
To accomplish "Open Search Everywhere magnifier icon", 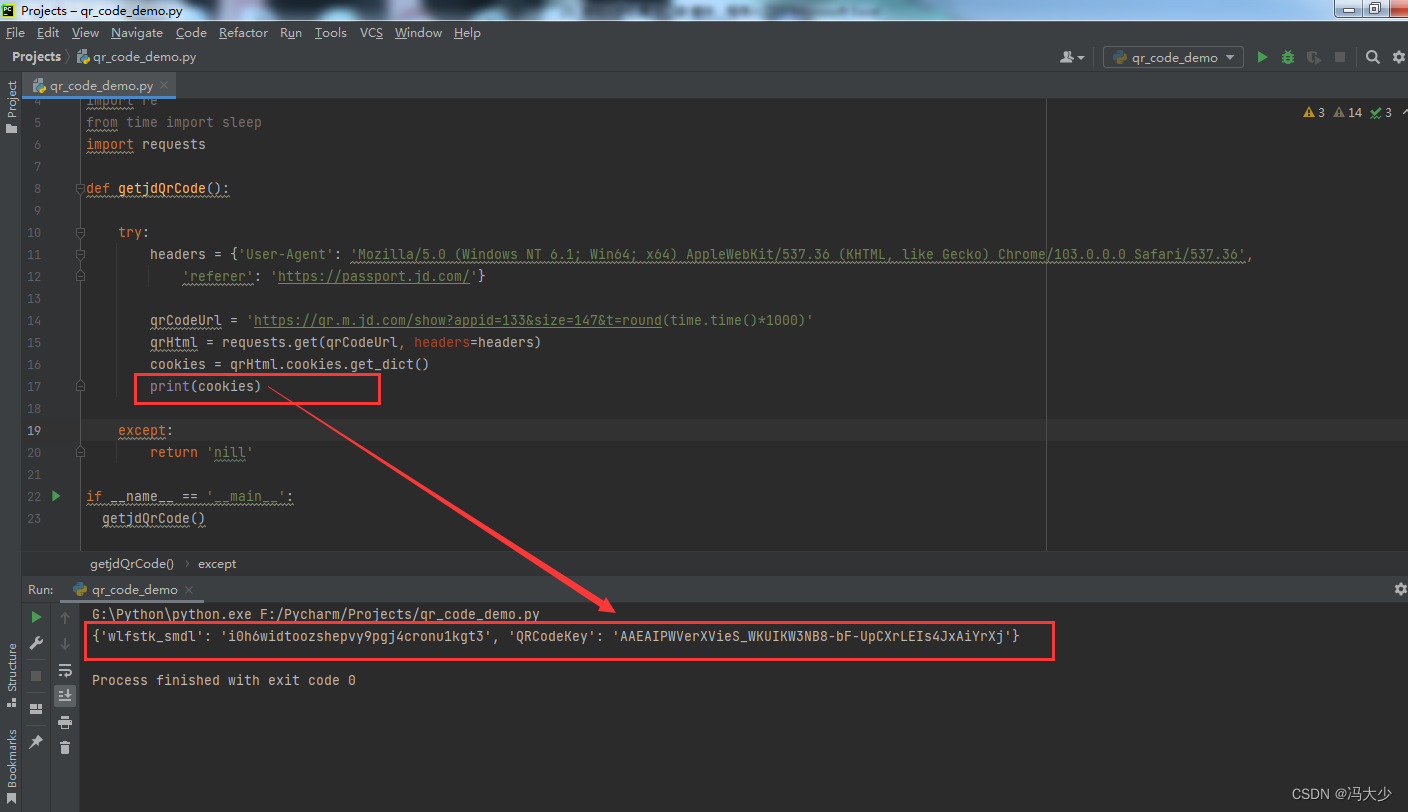I will 1373,58.
